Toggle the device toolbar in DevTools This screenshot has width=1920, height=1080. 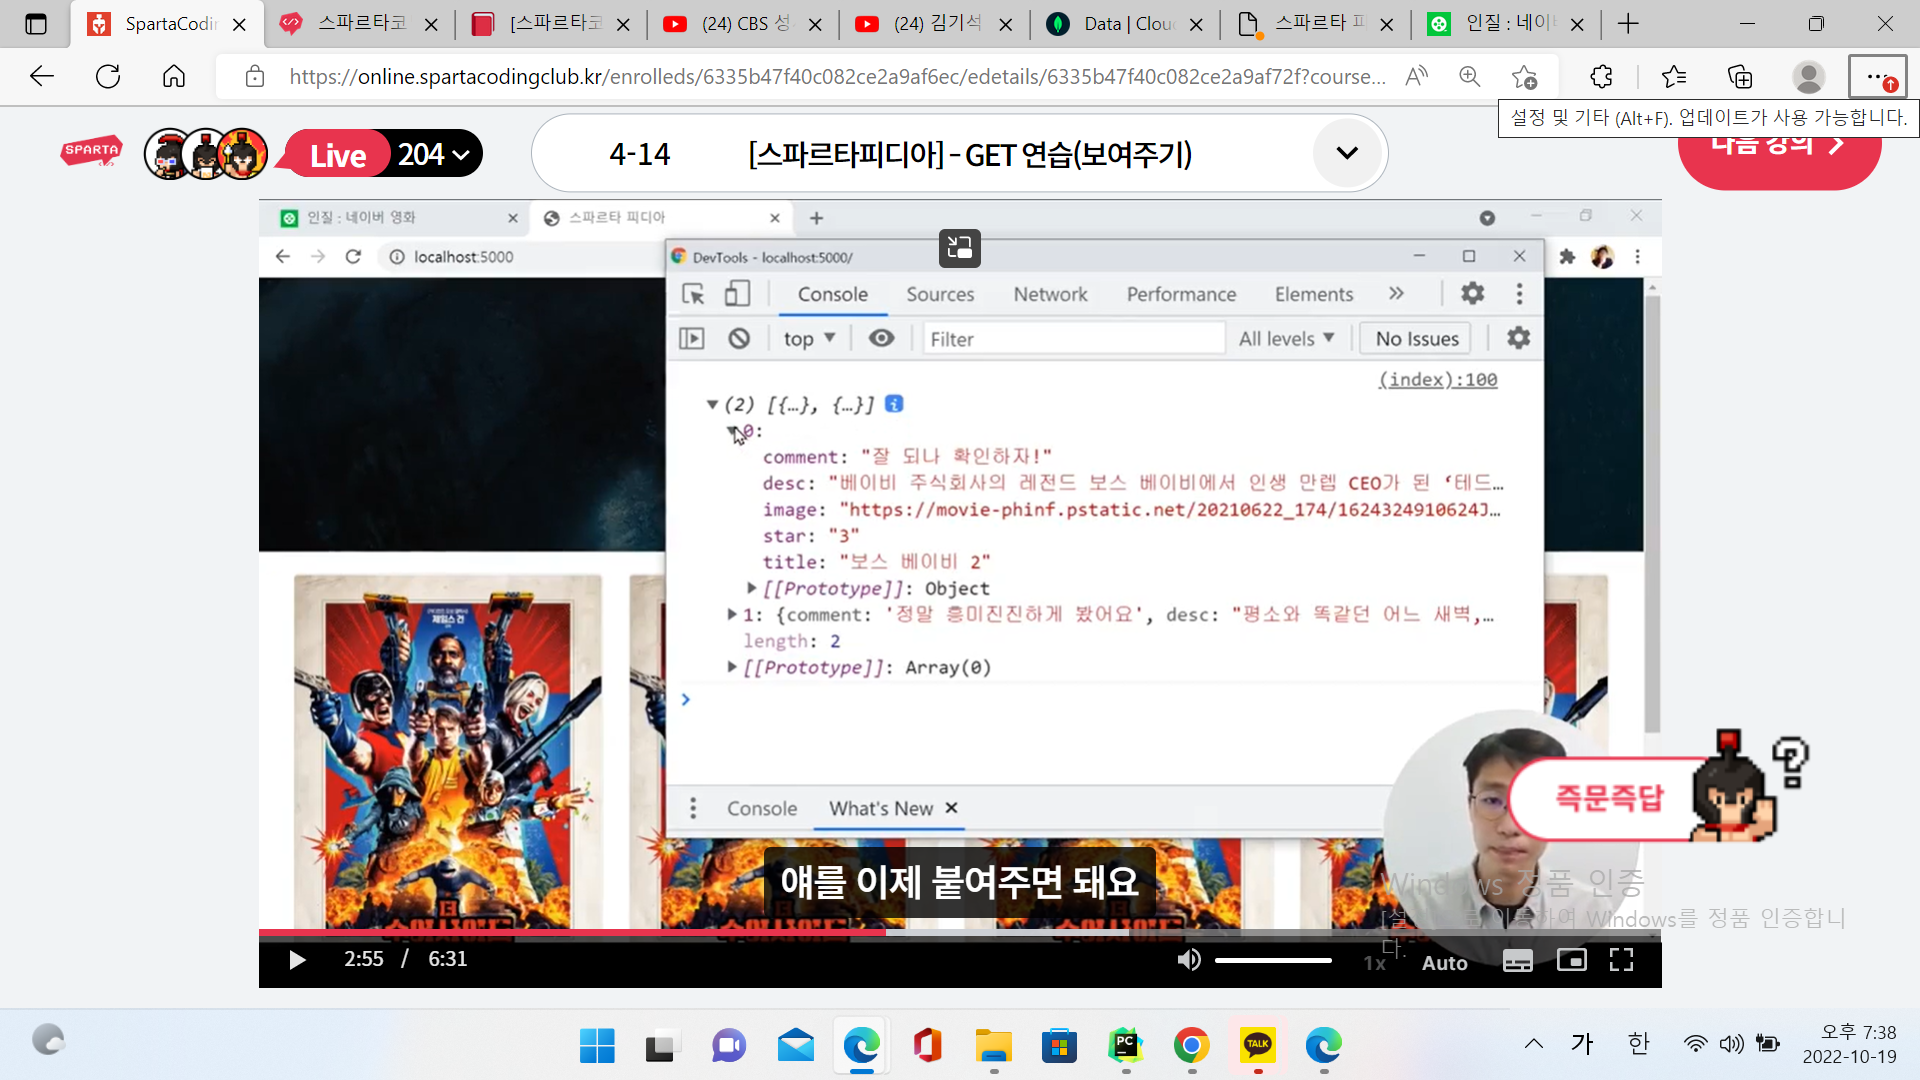coord(738,293)
